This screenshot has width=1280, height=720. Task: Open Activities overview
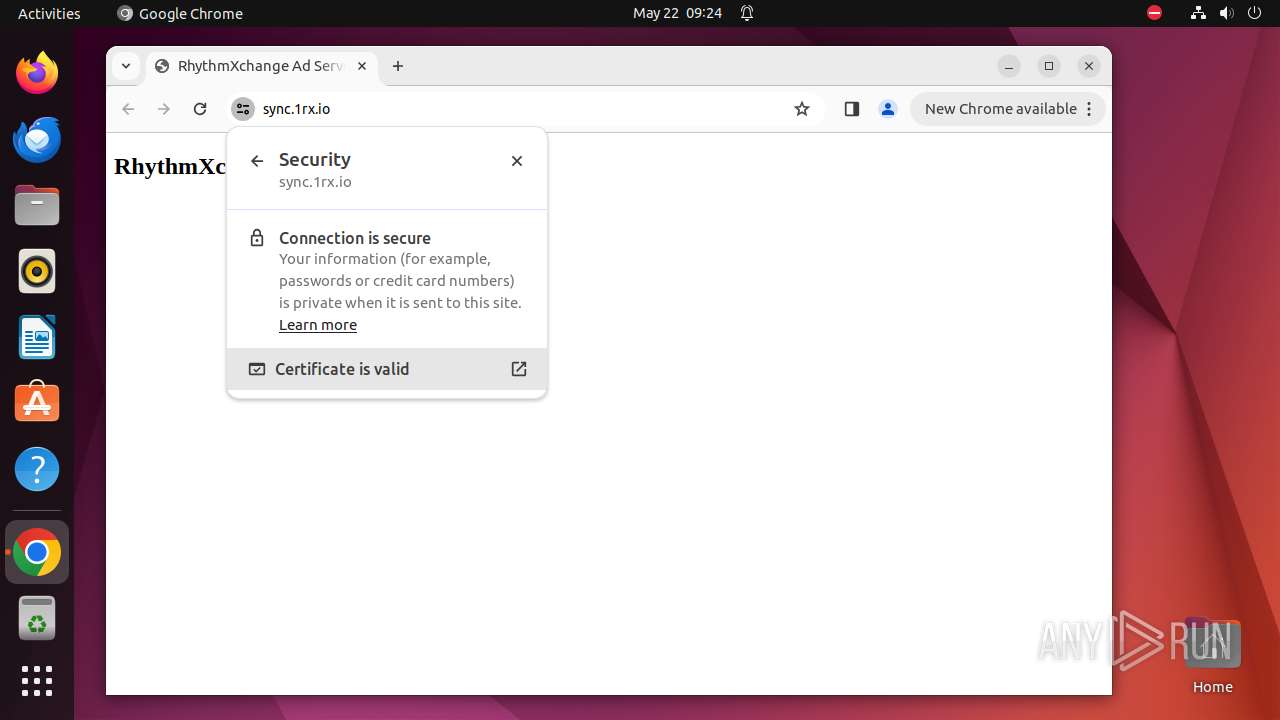coord(49,13)
